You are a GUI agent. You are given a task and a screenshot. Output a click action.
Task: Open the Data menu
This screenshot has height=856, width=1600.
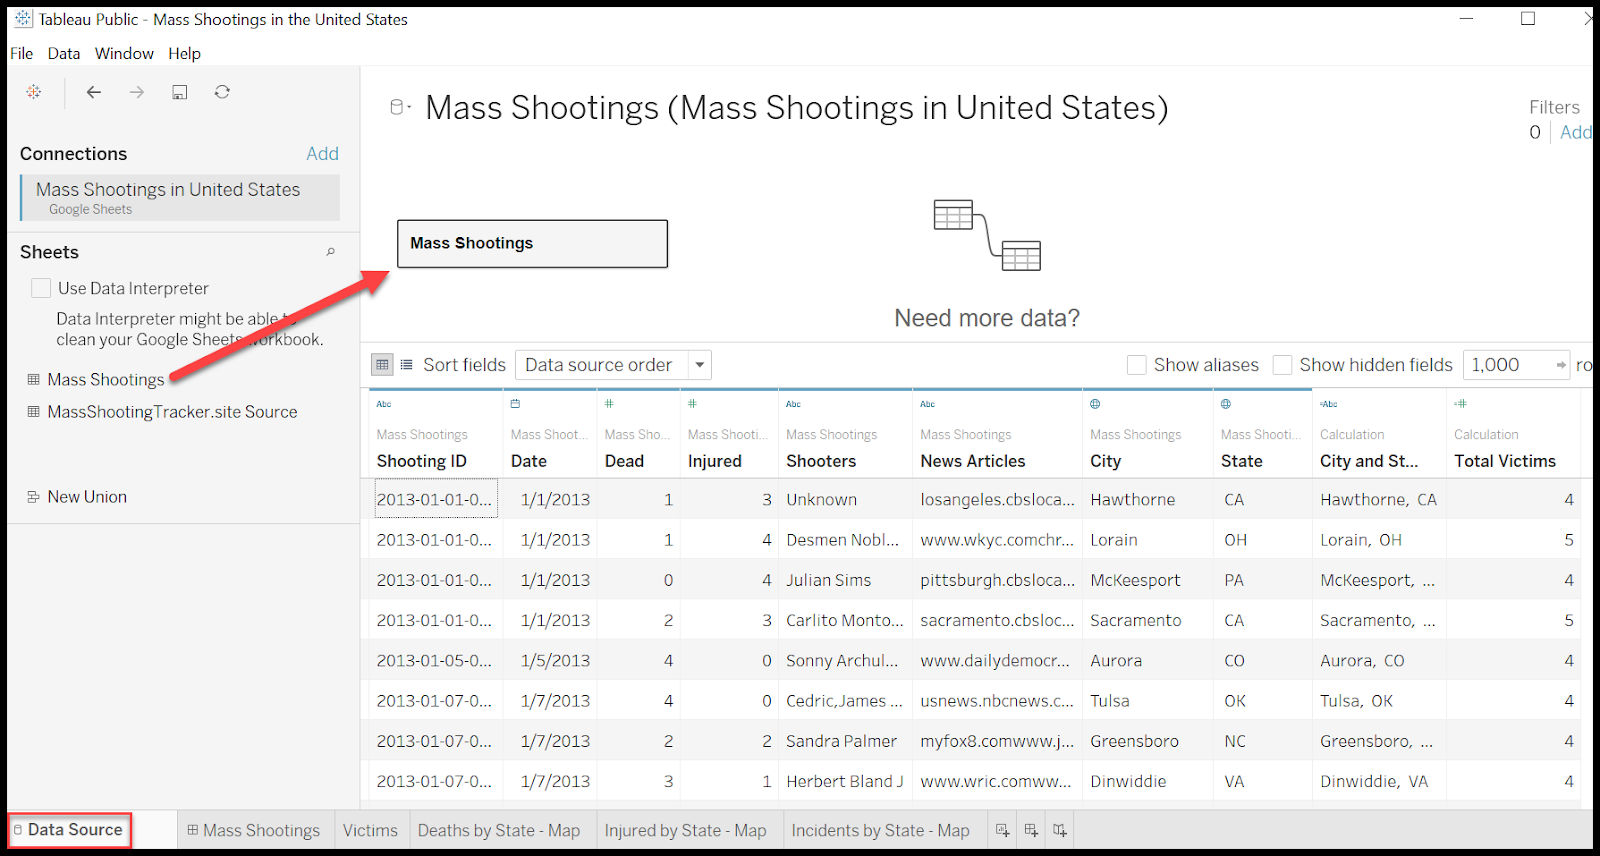[x=64, y=53]
